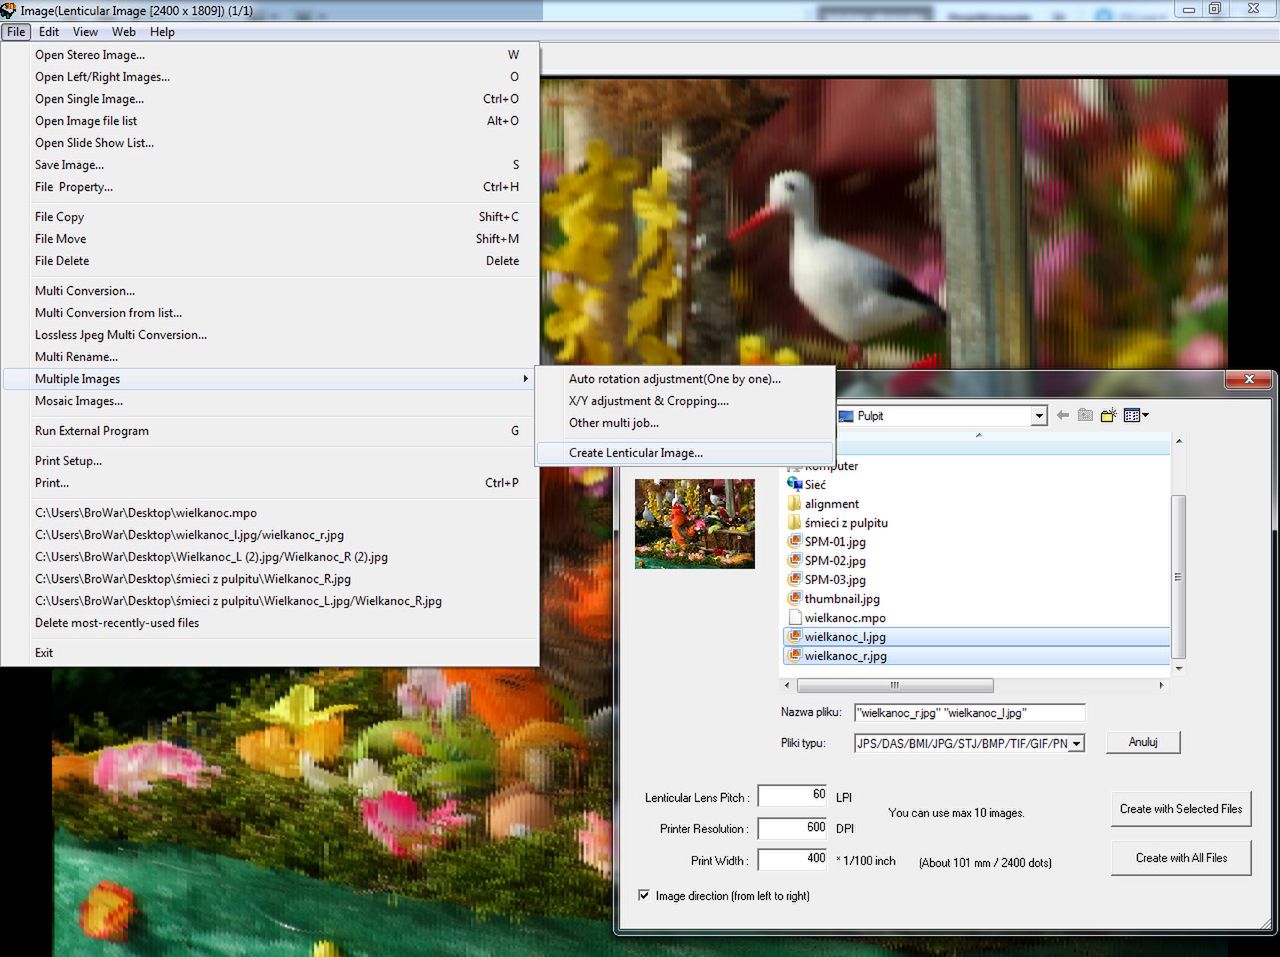Click the Print Width field

[x=794, y=859]
